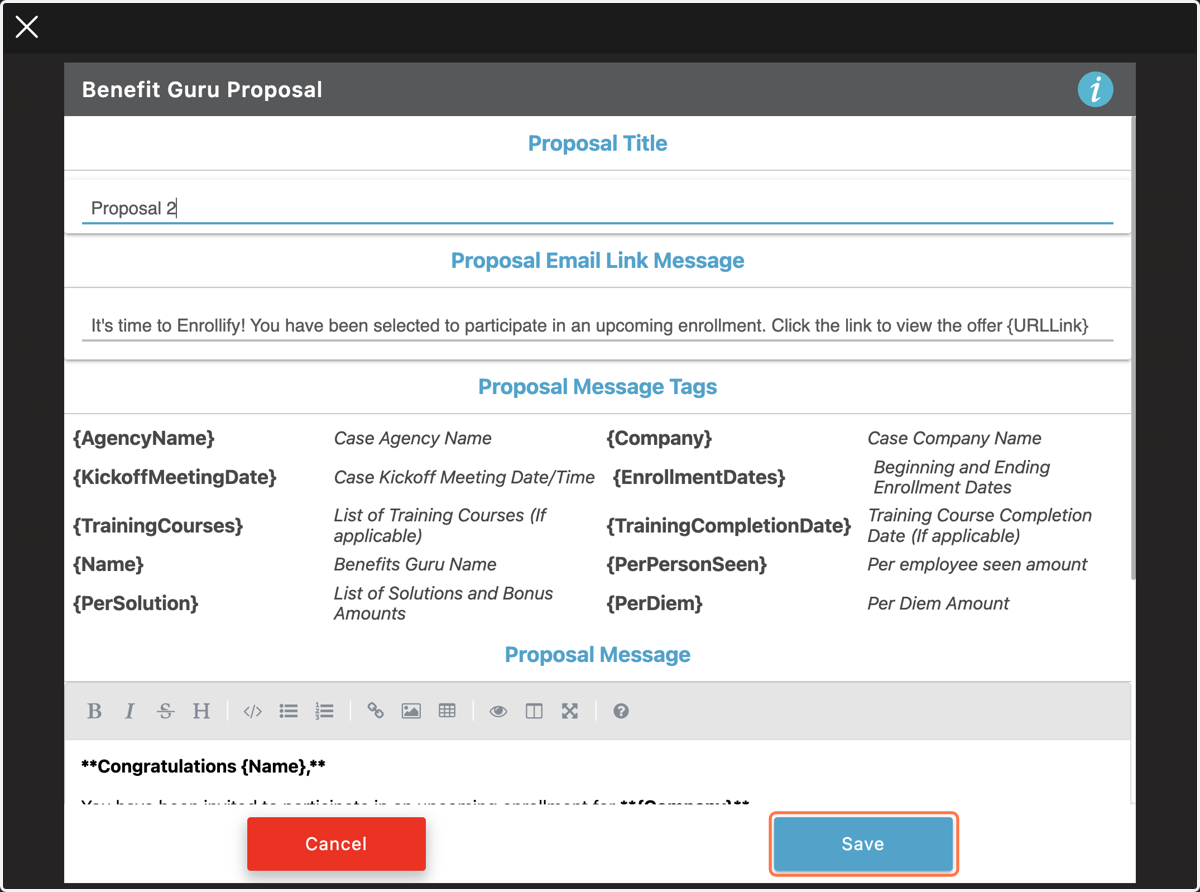The image size is (1200, 892).
Task: Insert a heading with the H icon
Action: [201, 711]
